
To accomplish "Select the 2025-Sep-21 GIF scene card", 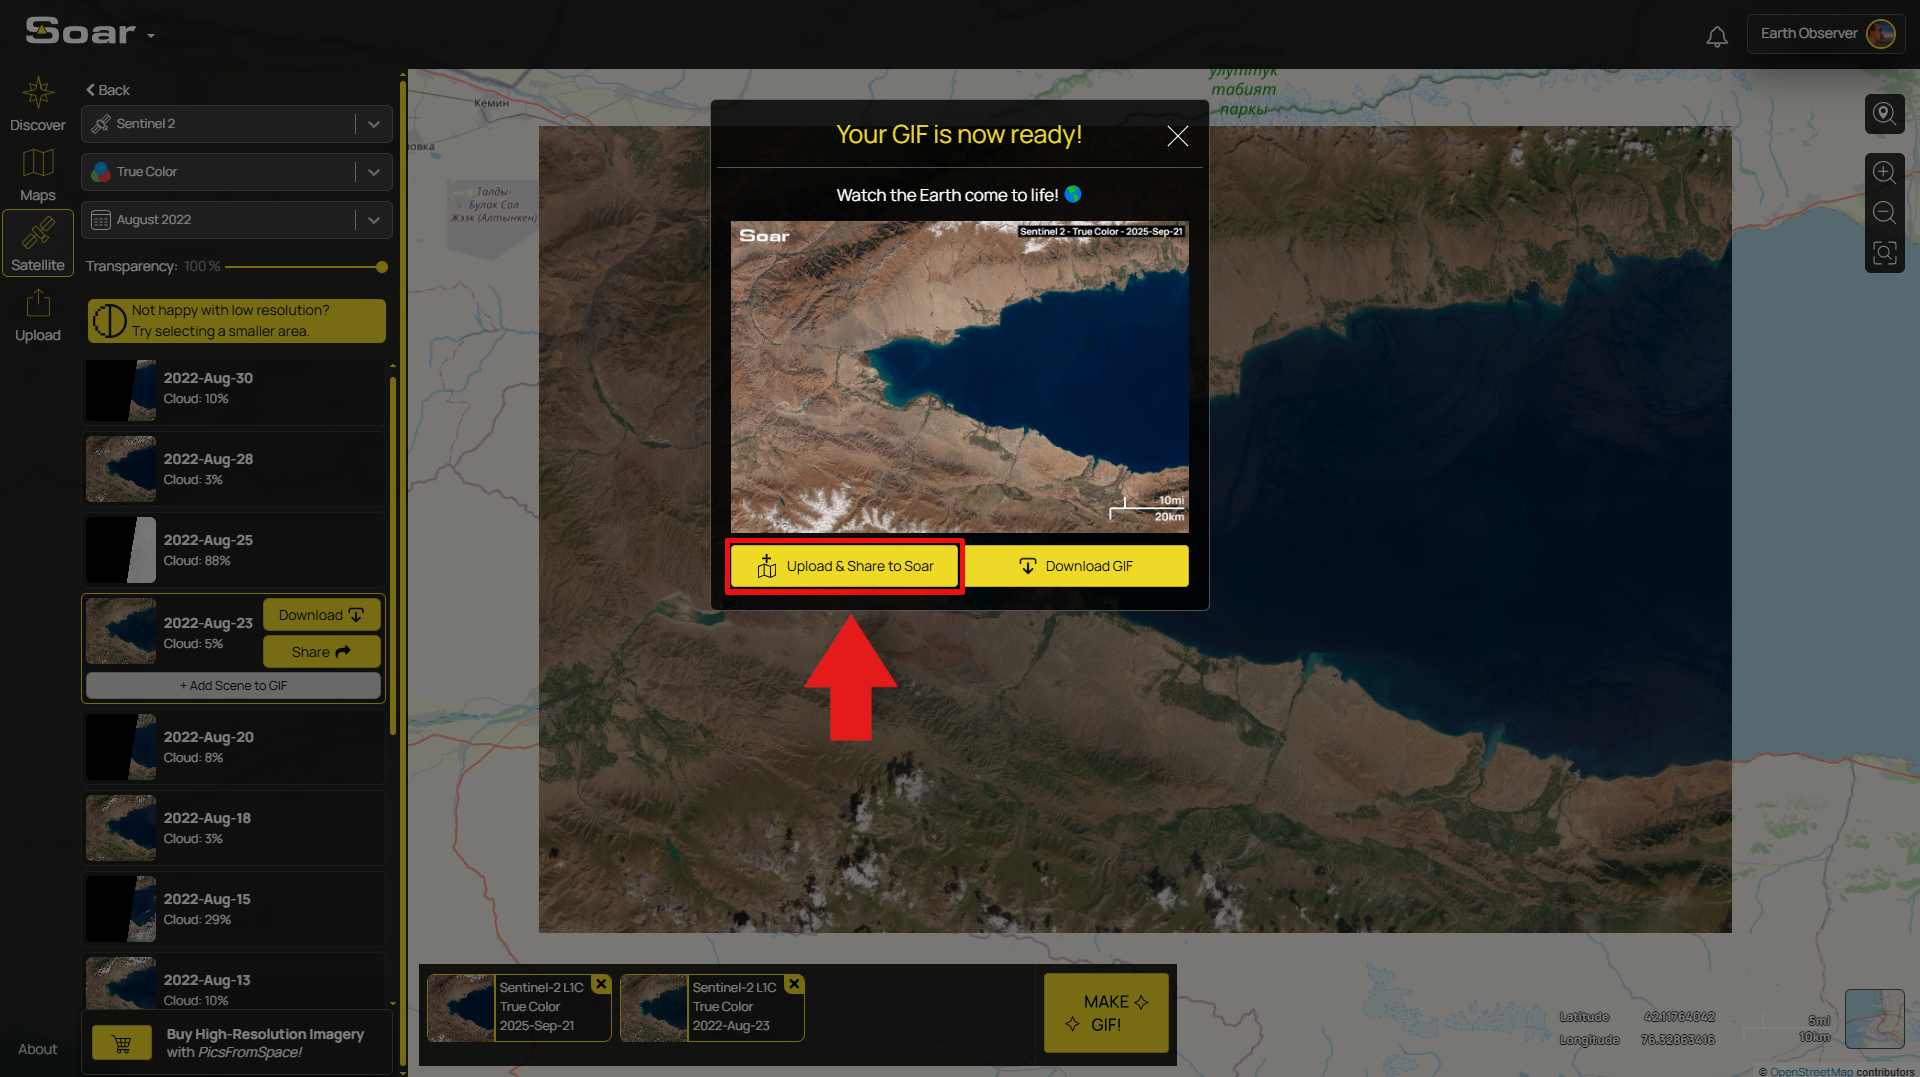I will tap(519, 1008).
